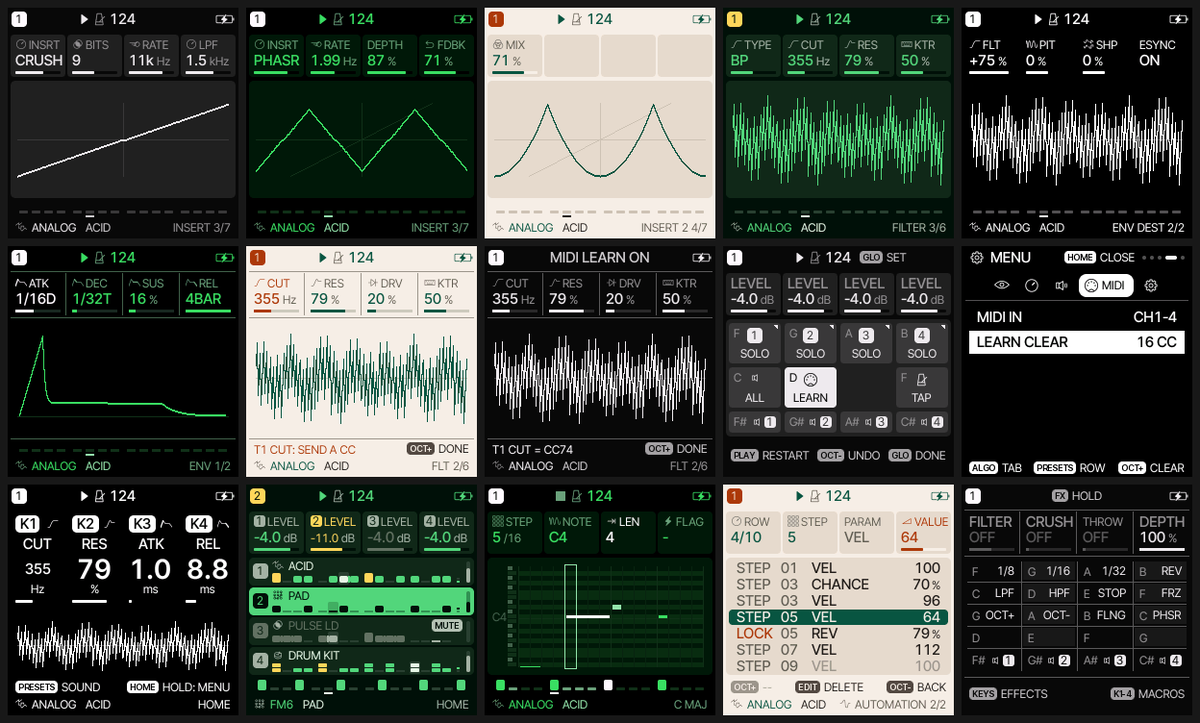Open the speaker icon tab in MENU
Image resolution: width=1200 pixels, height=723 pixels.
(x=1061, y=286)
